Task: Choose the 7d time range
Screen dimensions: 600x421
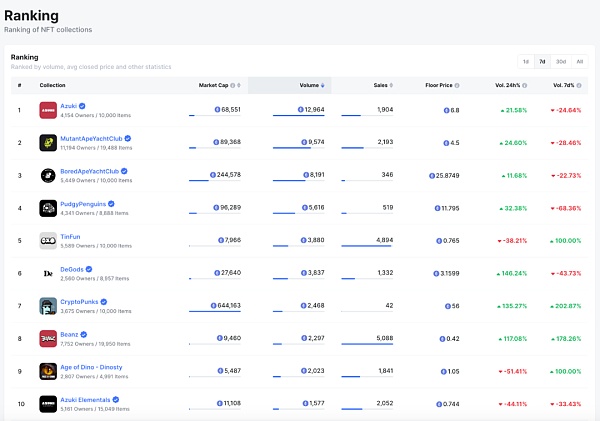Action: [x=543, y=61]
